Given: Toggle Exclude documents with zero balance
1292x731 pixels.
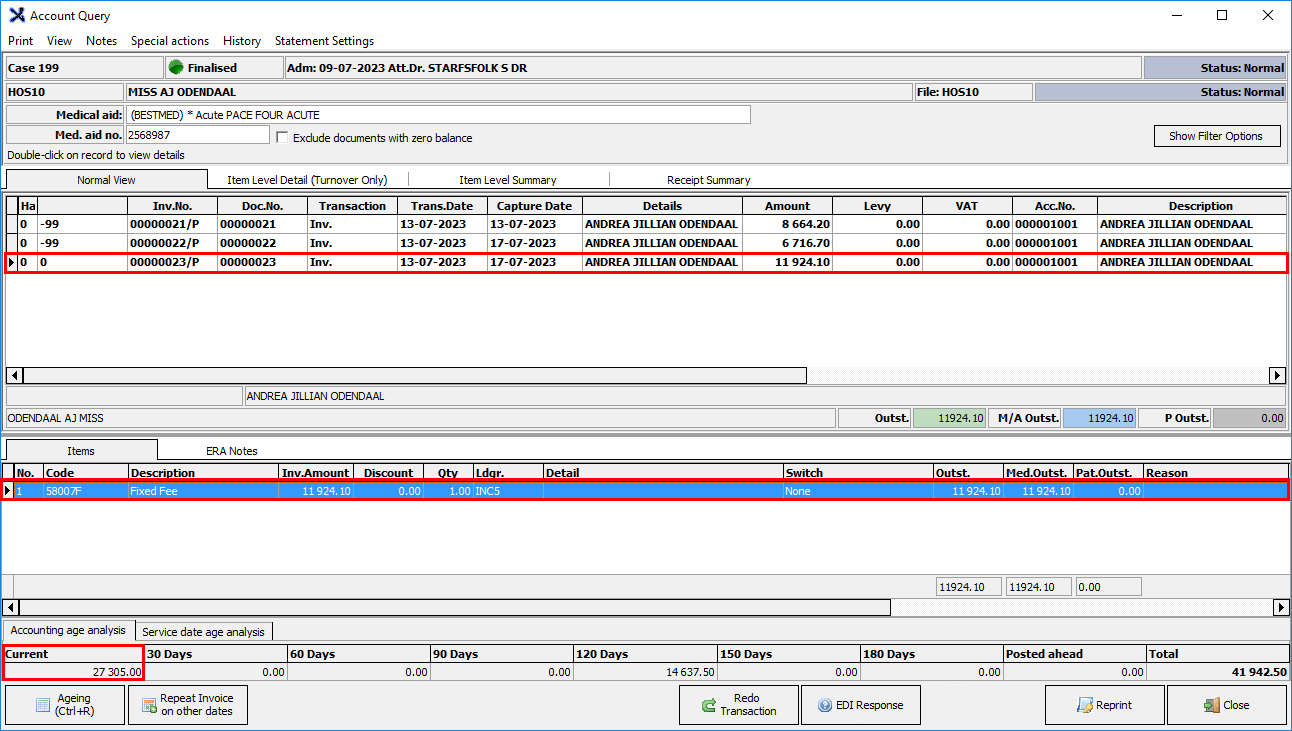Looking at the screenshot, I should (x=282, y=137).
